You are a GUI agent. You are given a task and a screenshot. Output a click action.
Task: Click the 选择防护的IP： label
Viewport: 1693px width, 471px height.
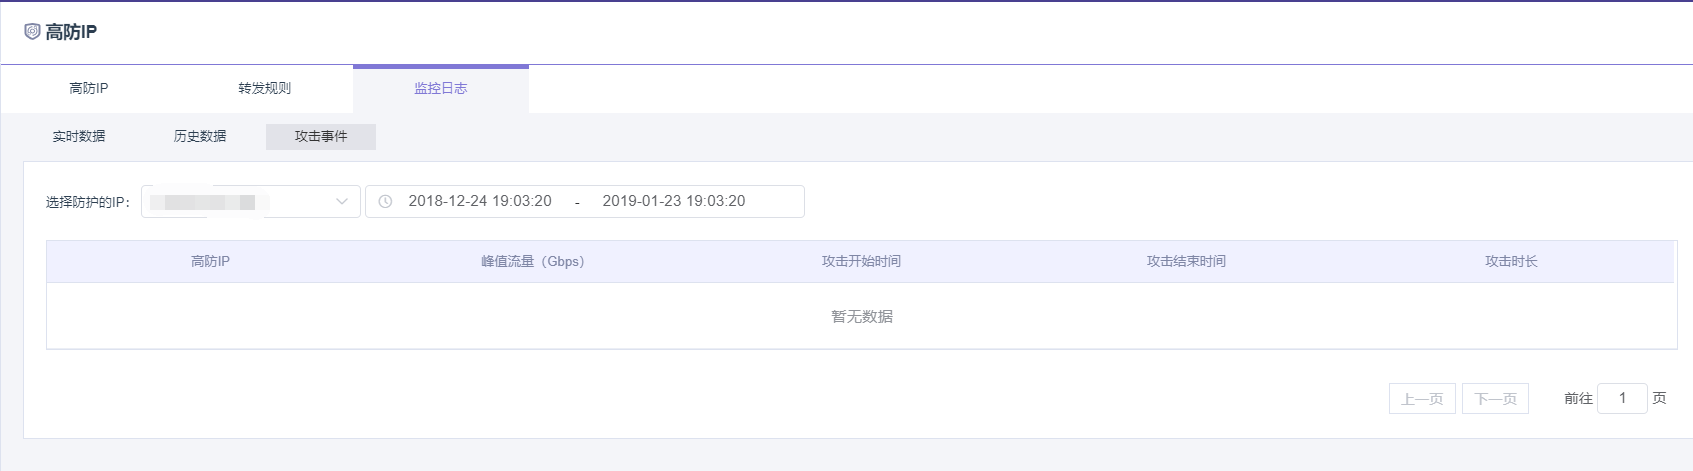[x=88, y=202]
